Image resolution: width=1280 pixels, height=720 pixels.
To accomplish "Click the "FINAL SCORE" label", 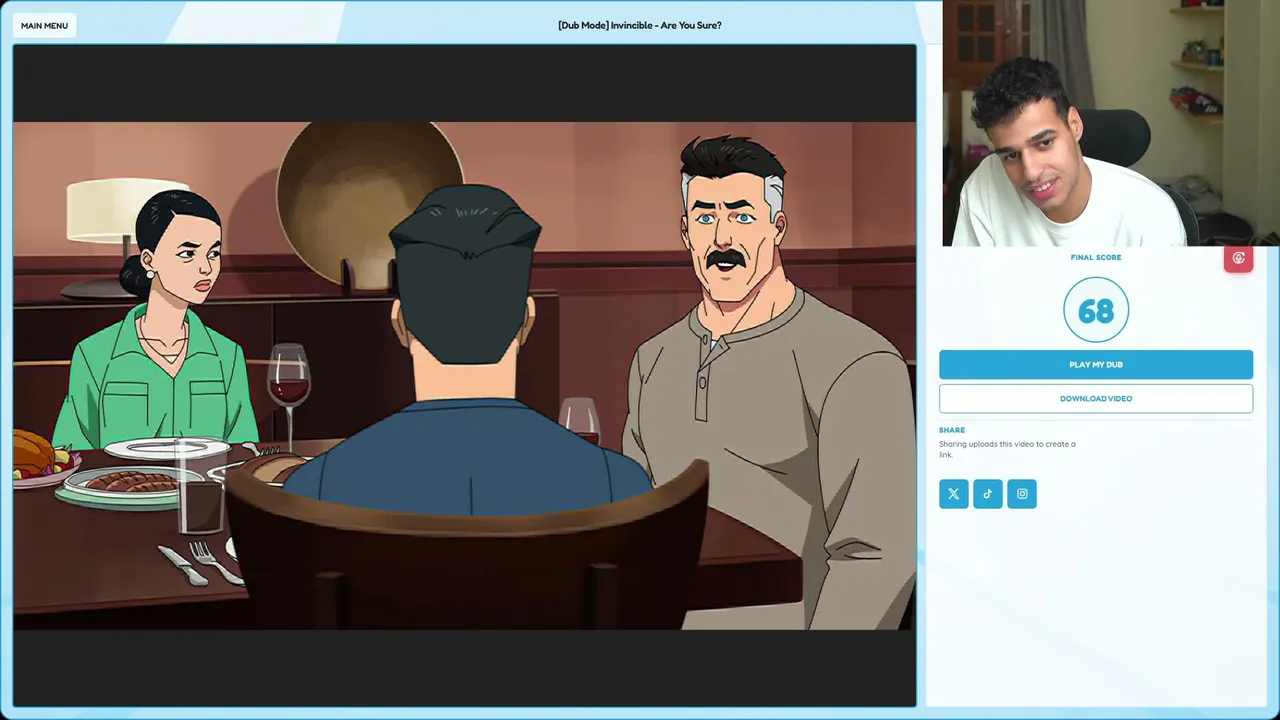I will pos(1096,257).
